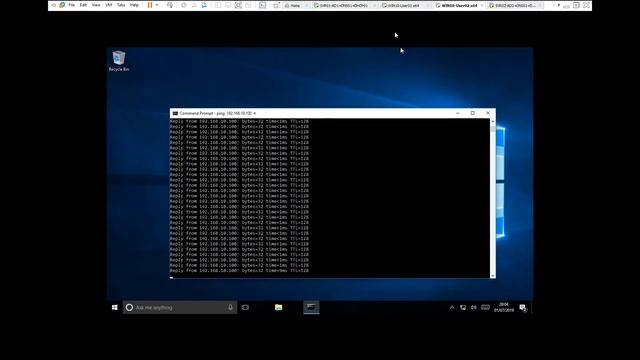Click the touch keyboard tray icon

coord(485,307)
